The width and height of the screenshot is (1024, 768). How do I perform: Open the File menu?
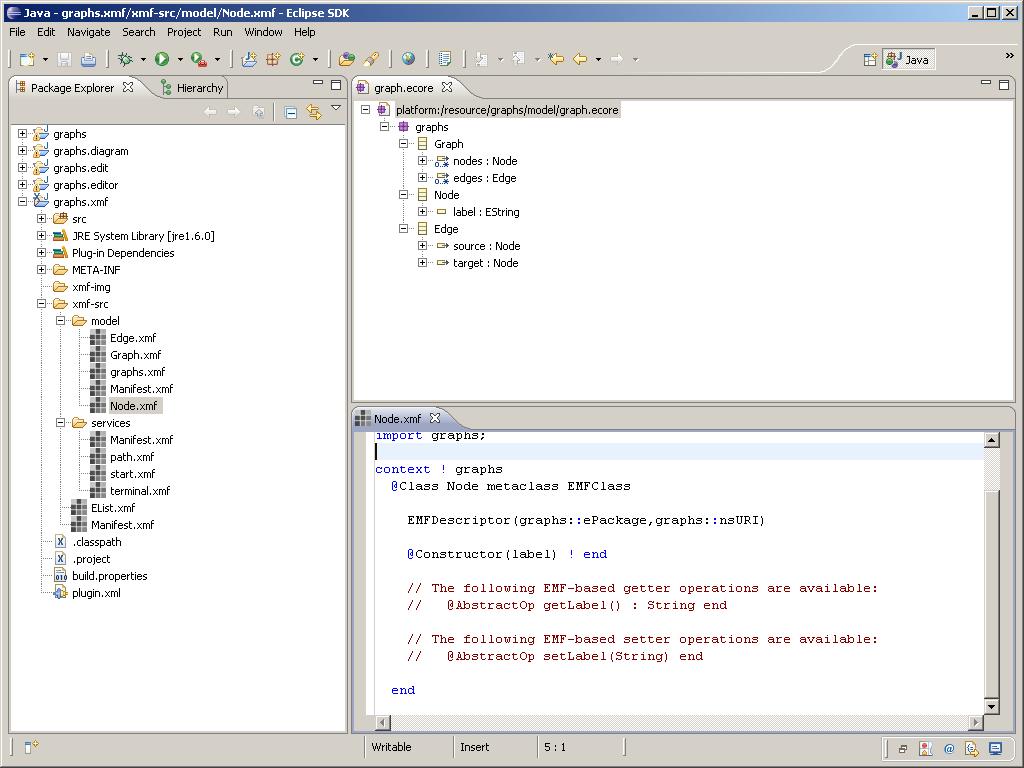click(x=17, y=32)
